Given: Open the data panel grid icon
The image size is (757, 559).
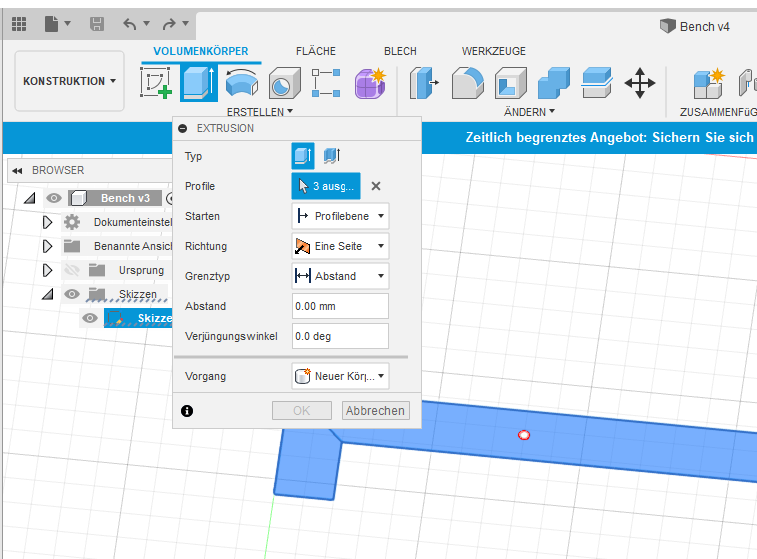Looking at the screenshot, I should point(19,24).
